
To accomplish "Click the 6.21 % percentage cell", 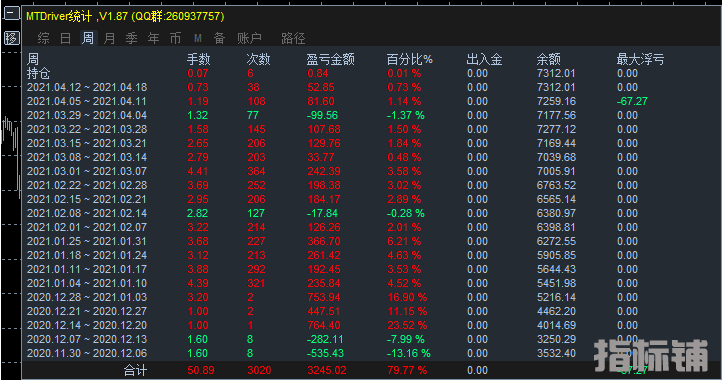I will [404, 241].
